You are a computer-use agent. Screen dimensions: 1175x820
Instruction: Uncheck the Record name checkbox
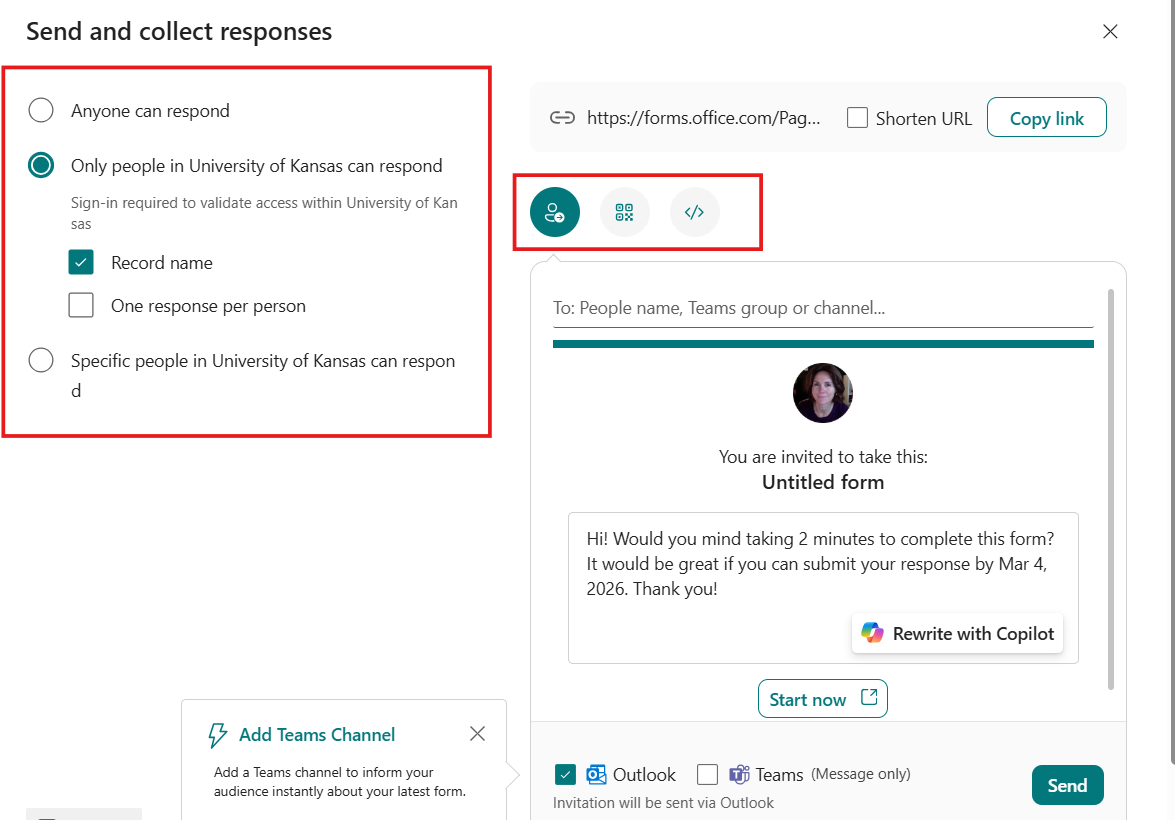(x=81, y=262)
